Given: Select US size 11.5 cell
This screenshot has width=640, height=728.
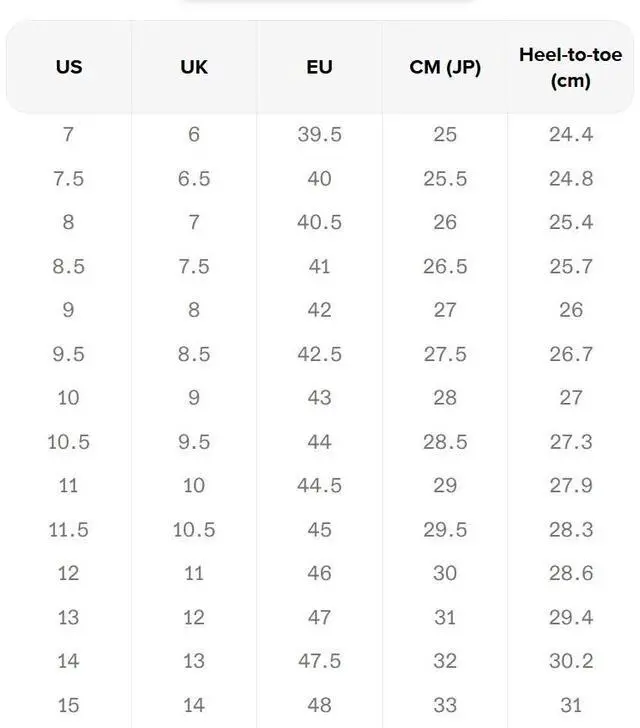Looking at the screenshot, I should (69, 530).
